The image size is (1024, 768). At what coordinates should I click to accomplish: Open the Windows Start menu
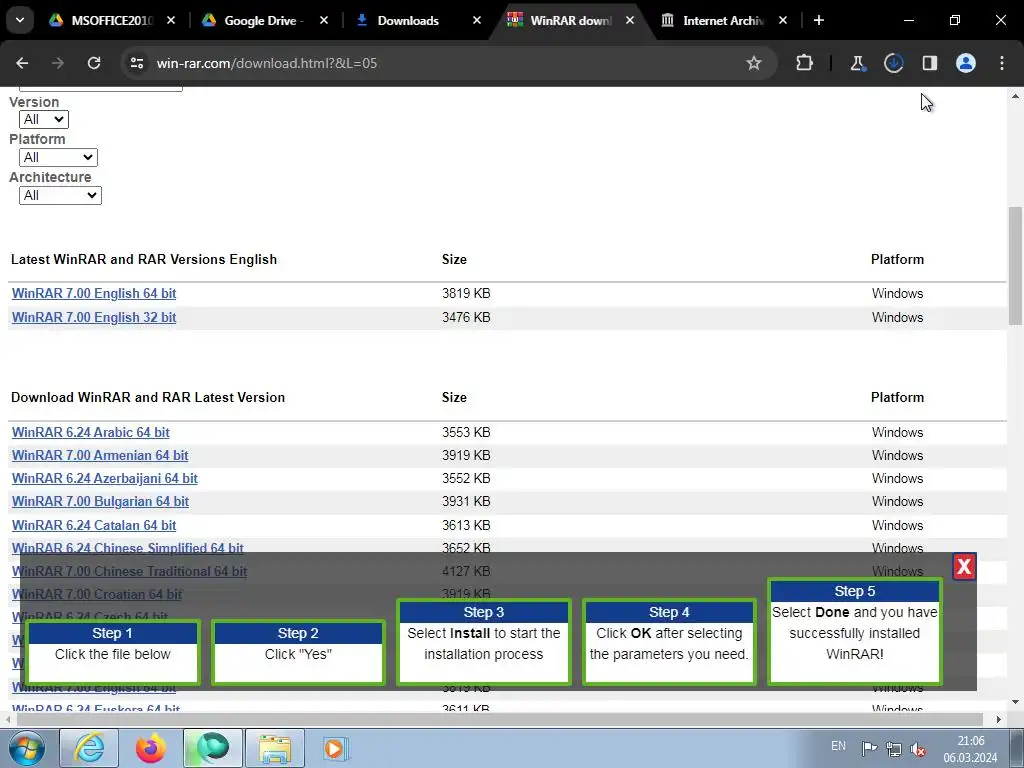click(26, 748)
